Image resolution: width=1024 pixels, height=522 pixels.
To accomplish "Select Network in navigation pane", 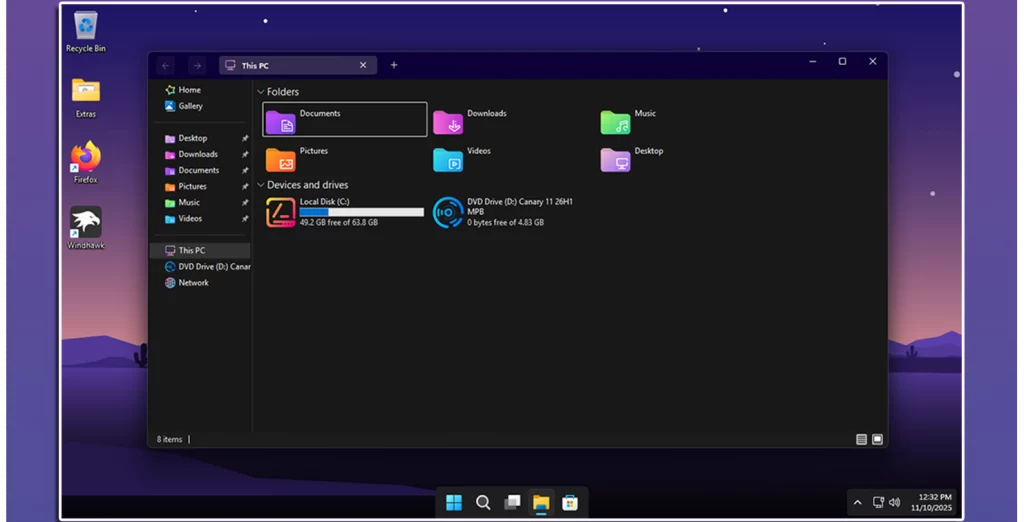I will click(x=193, y=283).
